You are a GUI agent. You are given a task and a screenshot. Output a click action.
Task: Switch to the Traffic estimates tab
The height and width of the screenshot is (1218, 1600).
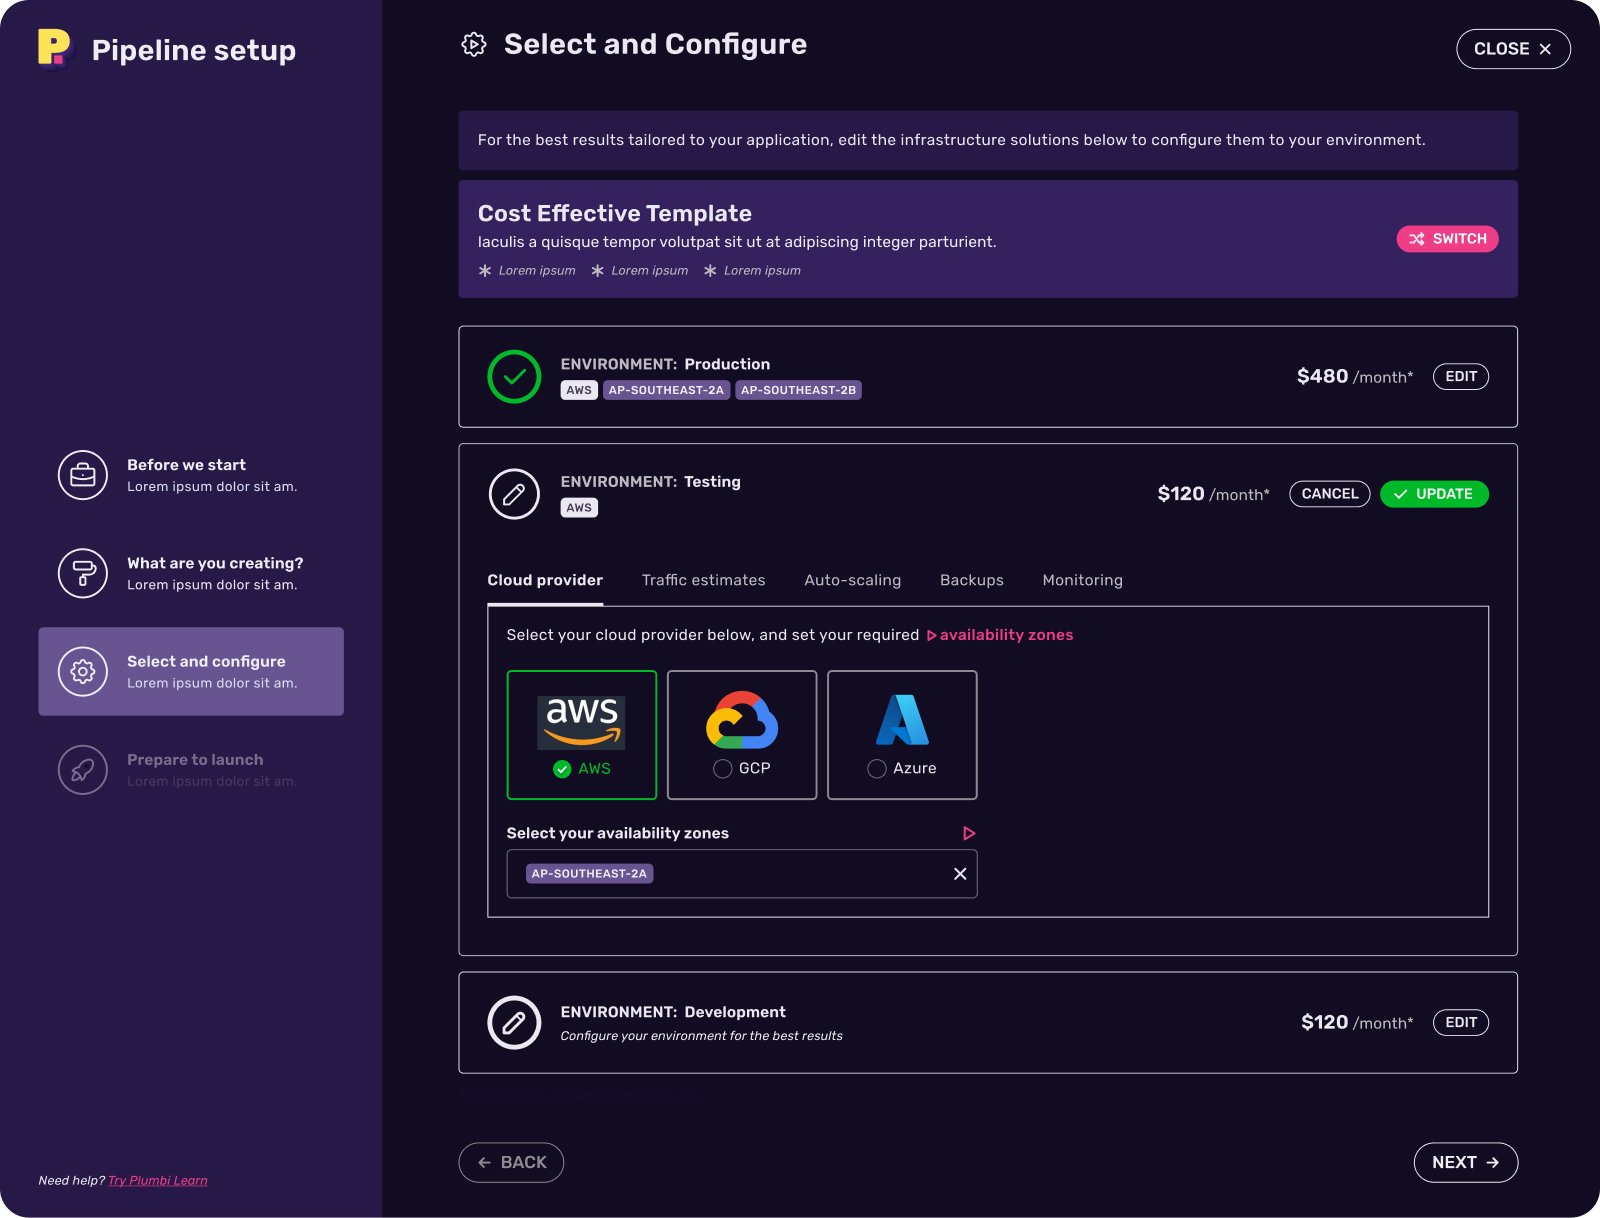point(703,580)
